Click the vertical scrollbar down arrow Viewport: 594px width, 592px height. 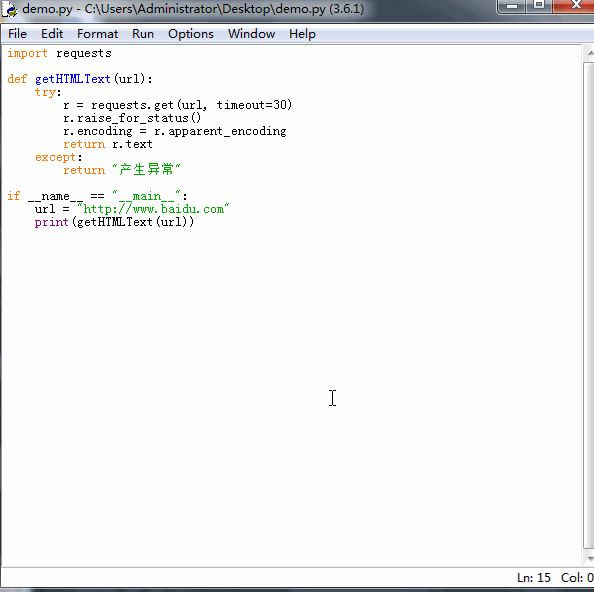pyautogui.click(x=589, y=558)
